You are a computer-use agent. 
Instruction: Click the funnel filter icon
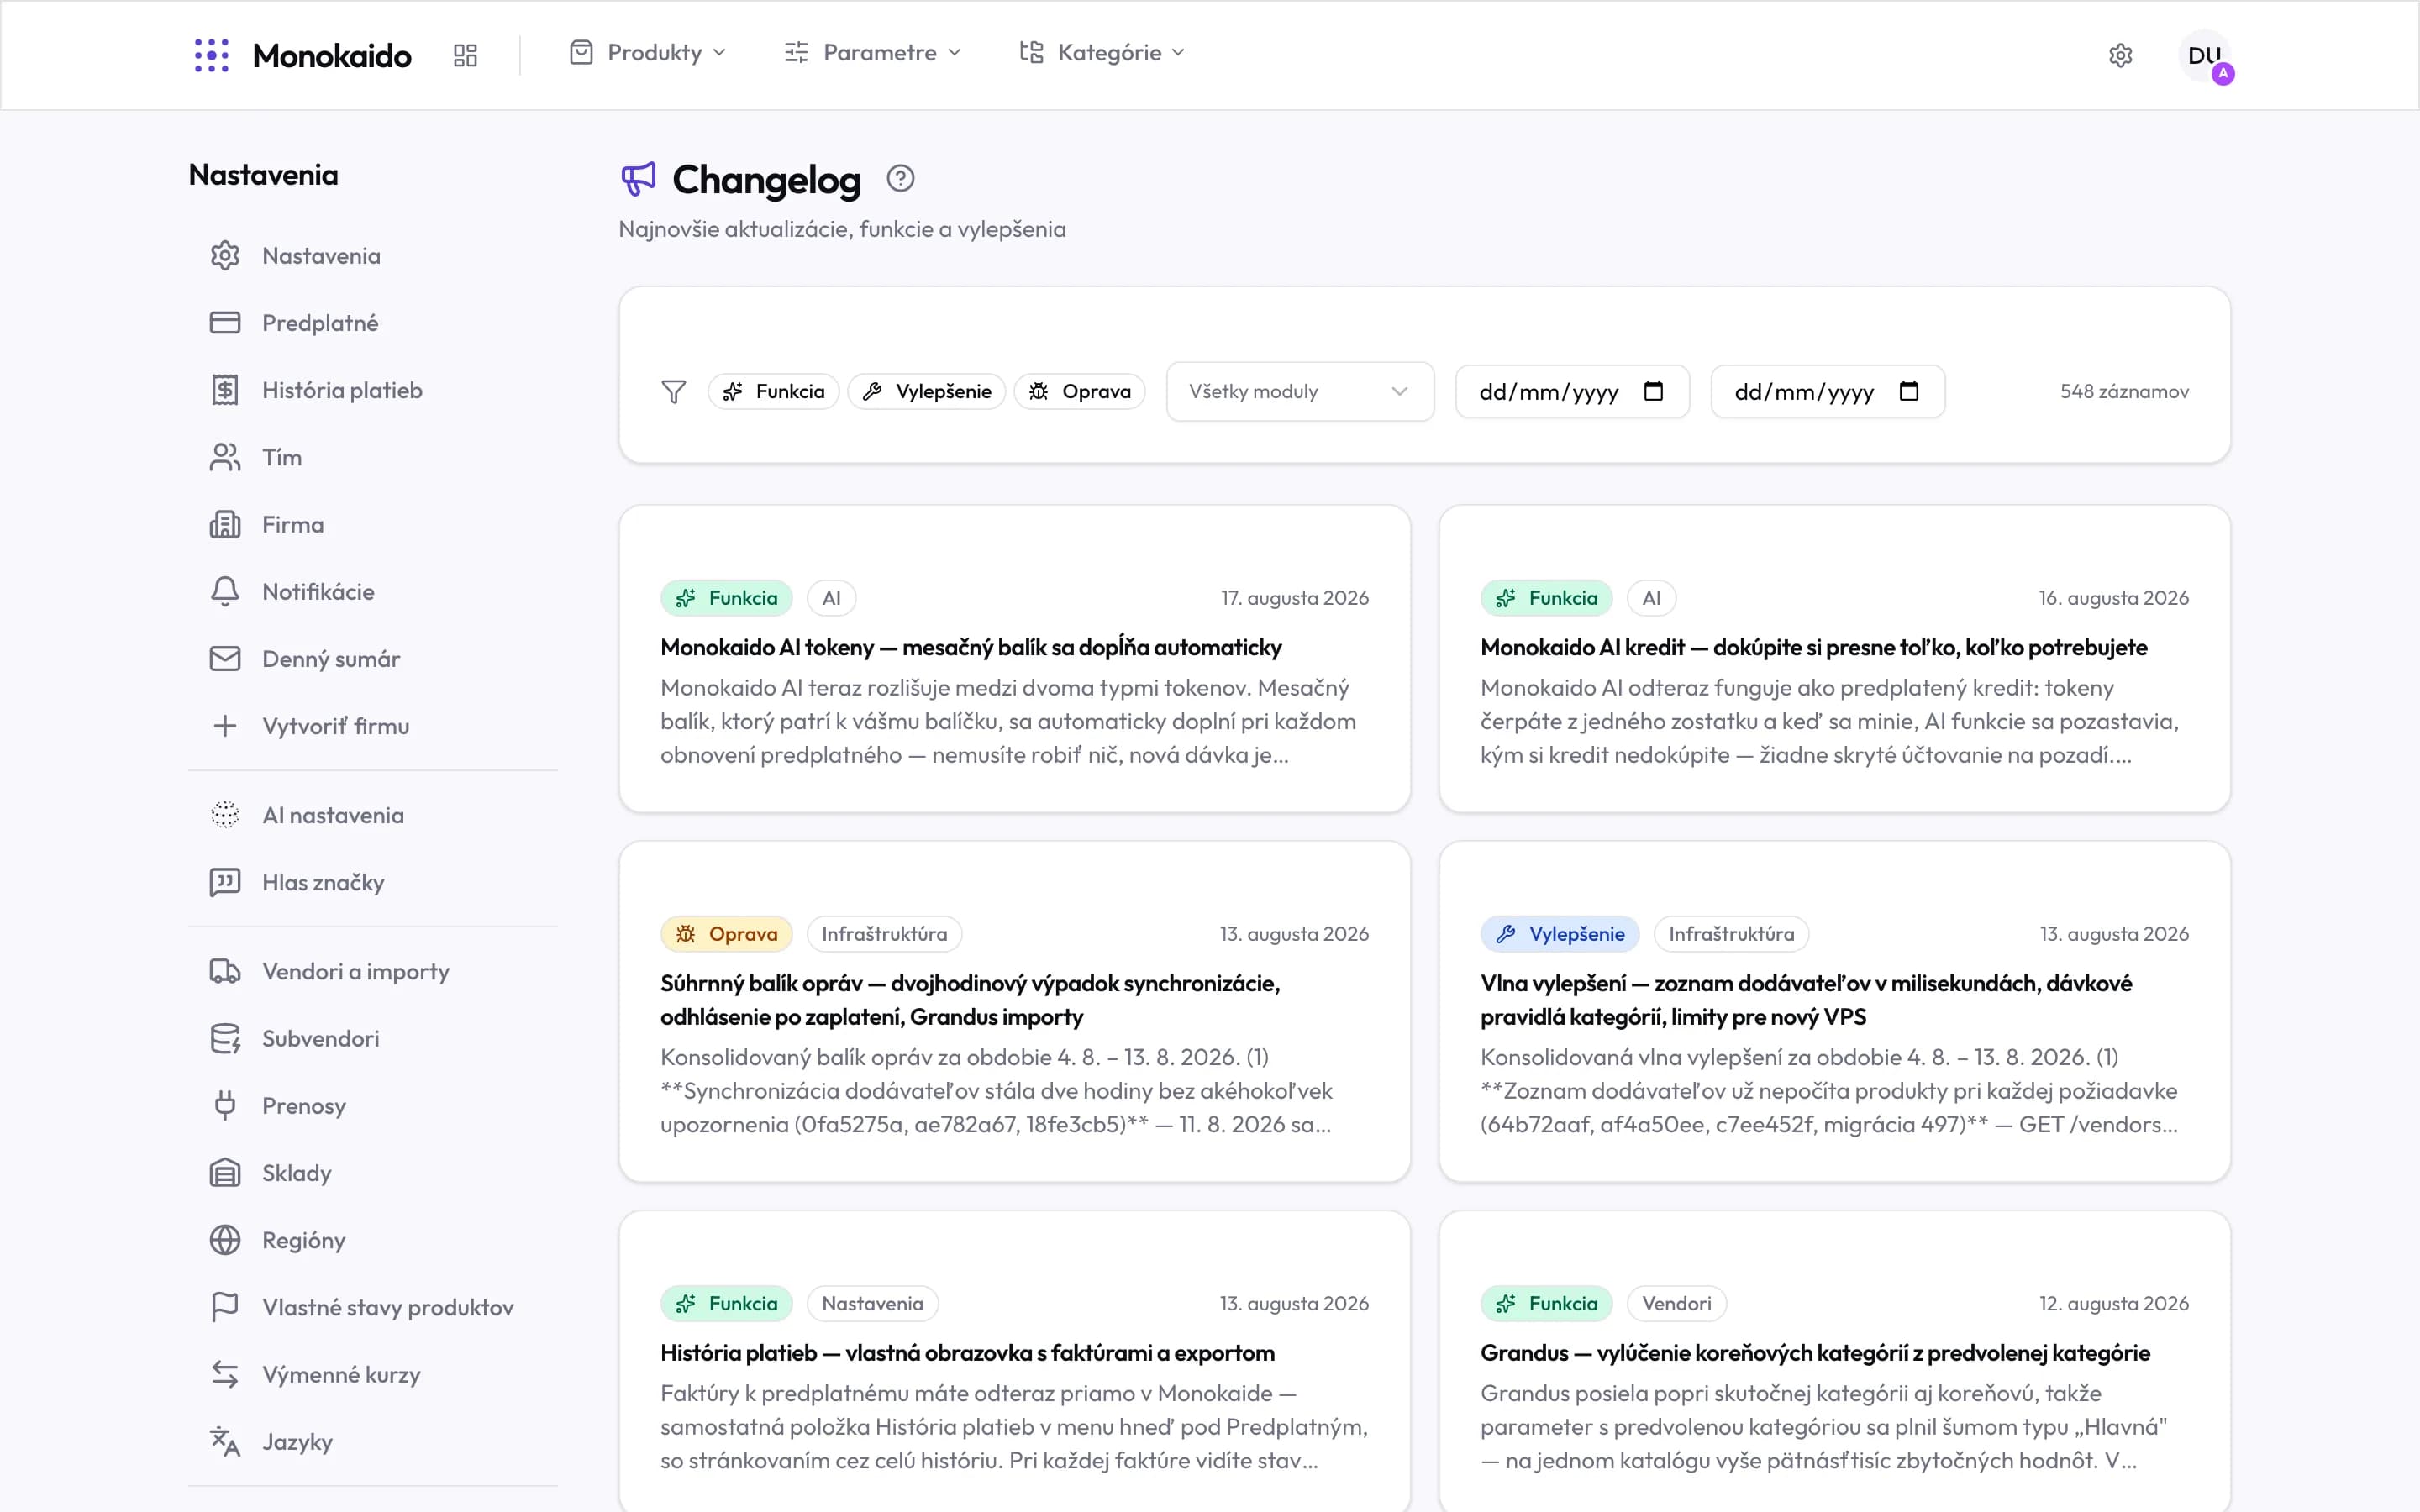(x=674, y=392)
